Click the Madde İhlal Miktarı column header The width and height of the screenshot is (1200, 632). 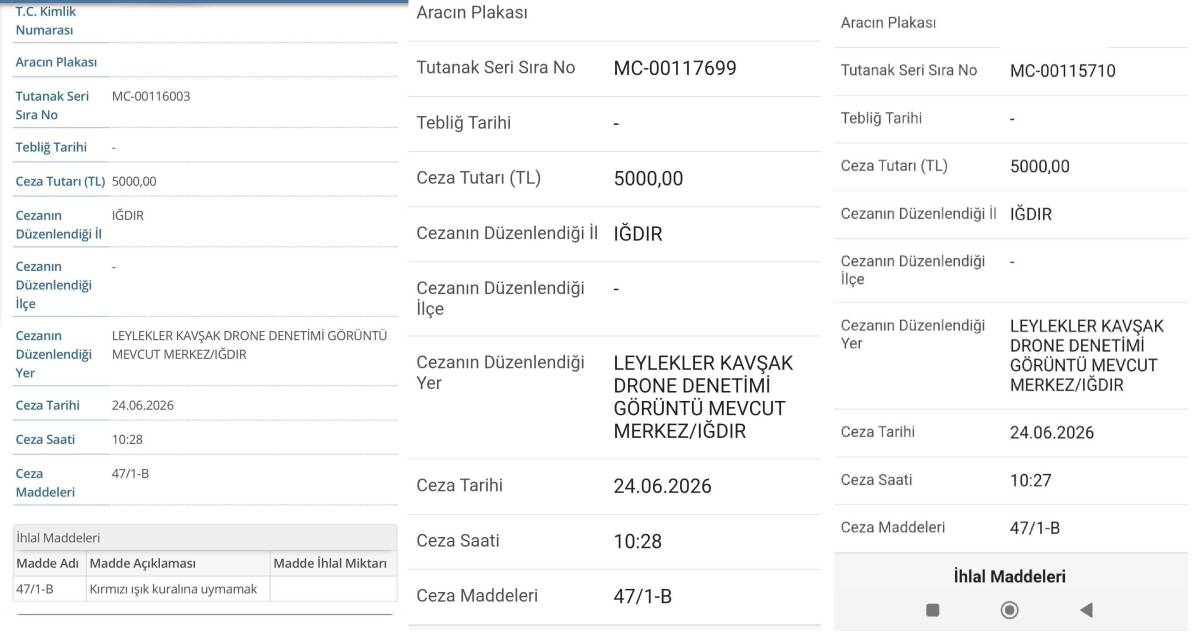click(330, 564)
